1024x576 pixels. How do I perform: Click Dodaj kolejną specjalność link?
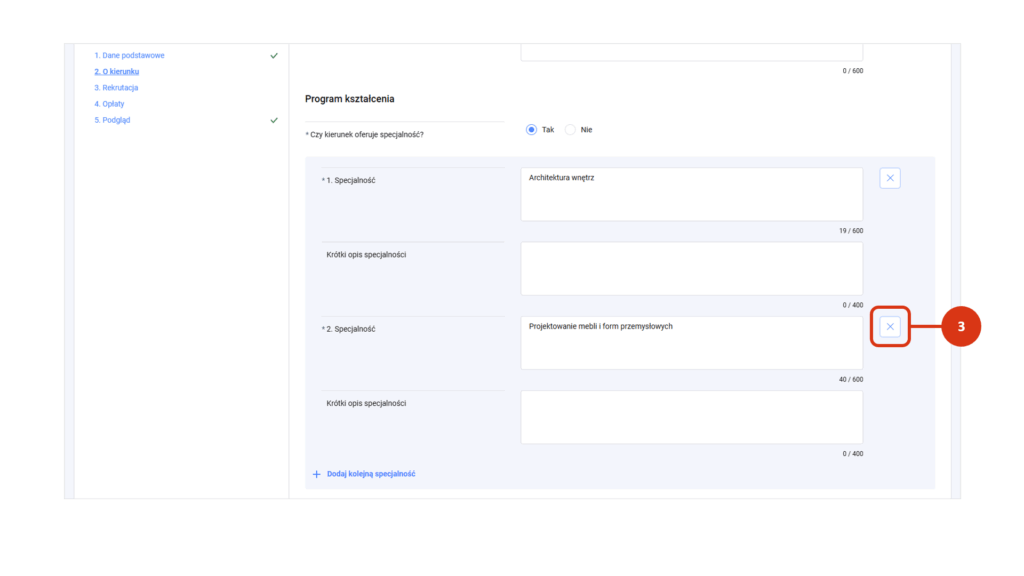[370, 474]
